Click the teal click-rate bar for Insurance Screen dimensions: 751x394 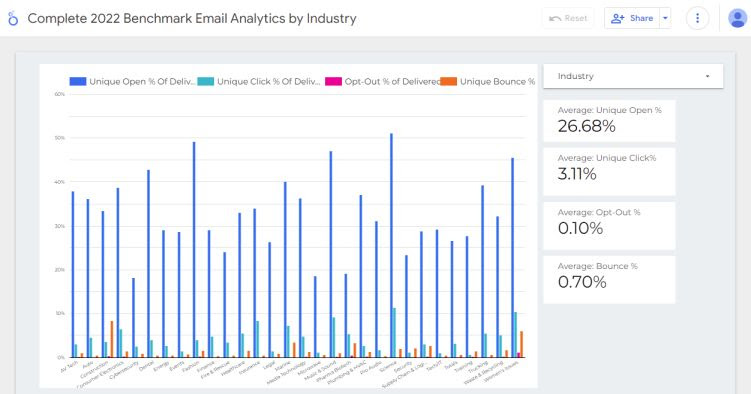tap(258, 339)
